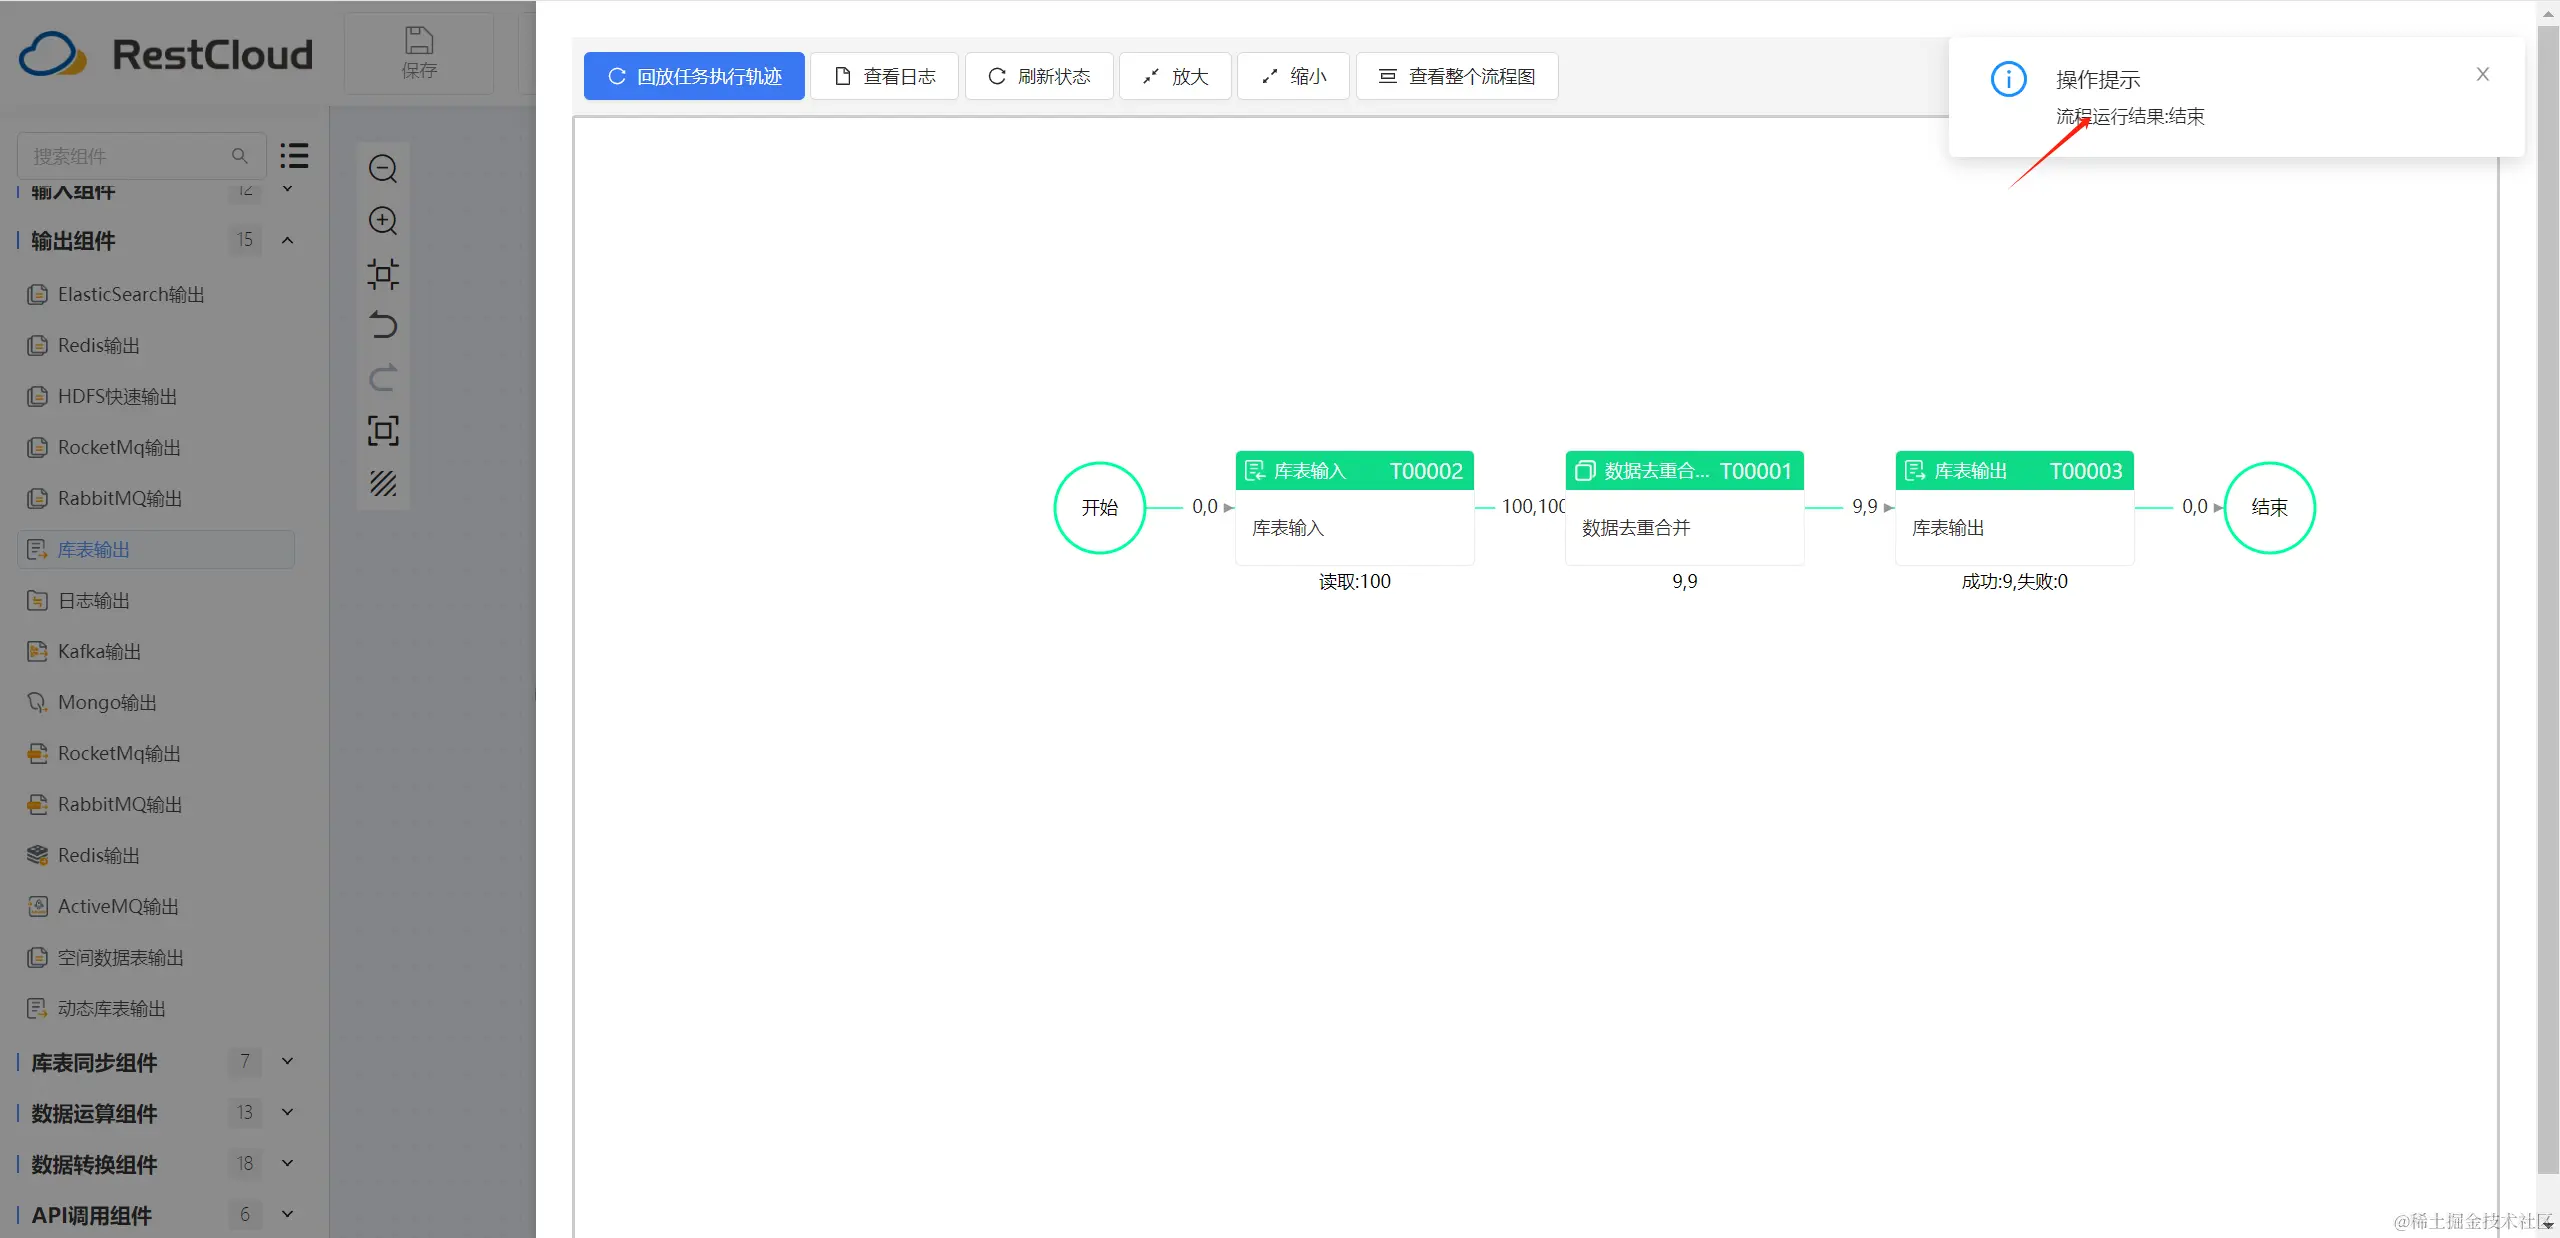Image resolution: width=2560 pixels, height=1238 pixels.
Task: Click the fit-to-center canvas icon
Action: [383, 274]
